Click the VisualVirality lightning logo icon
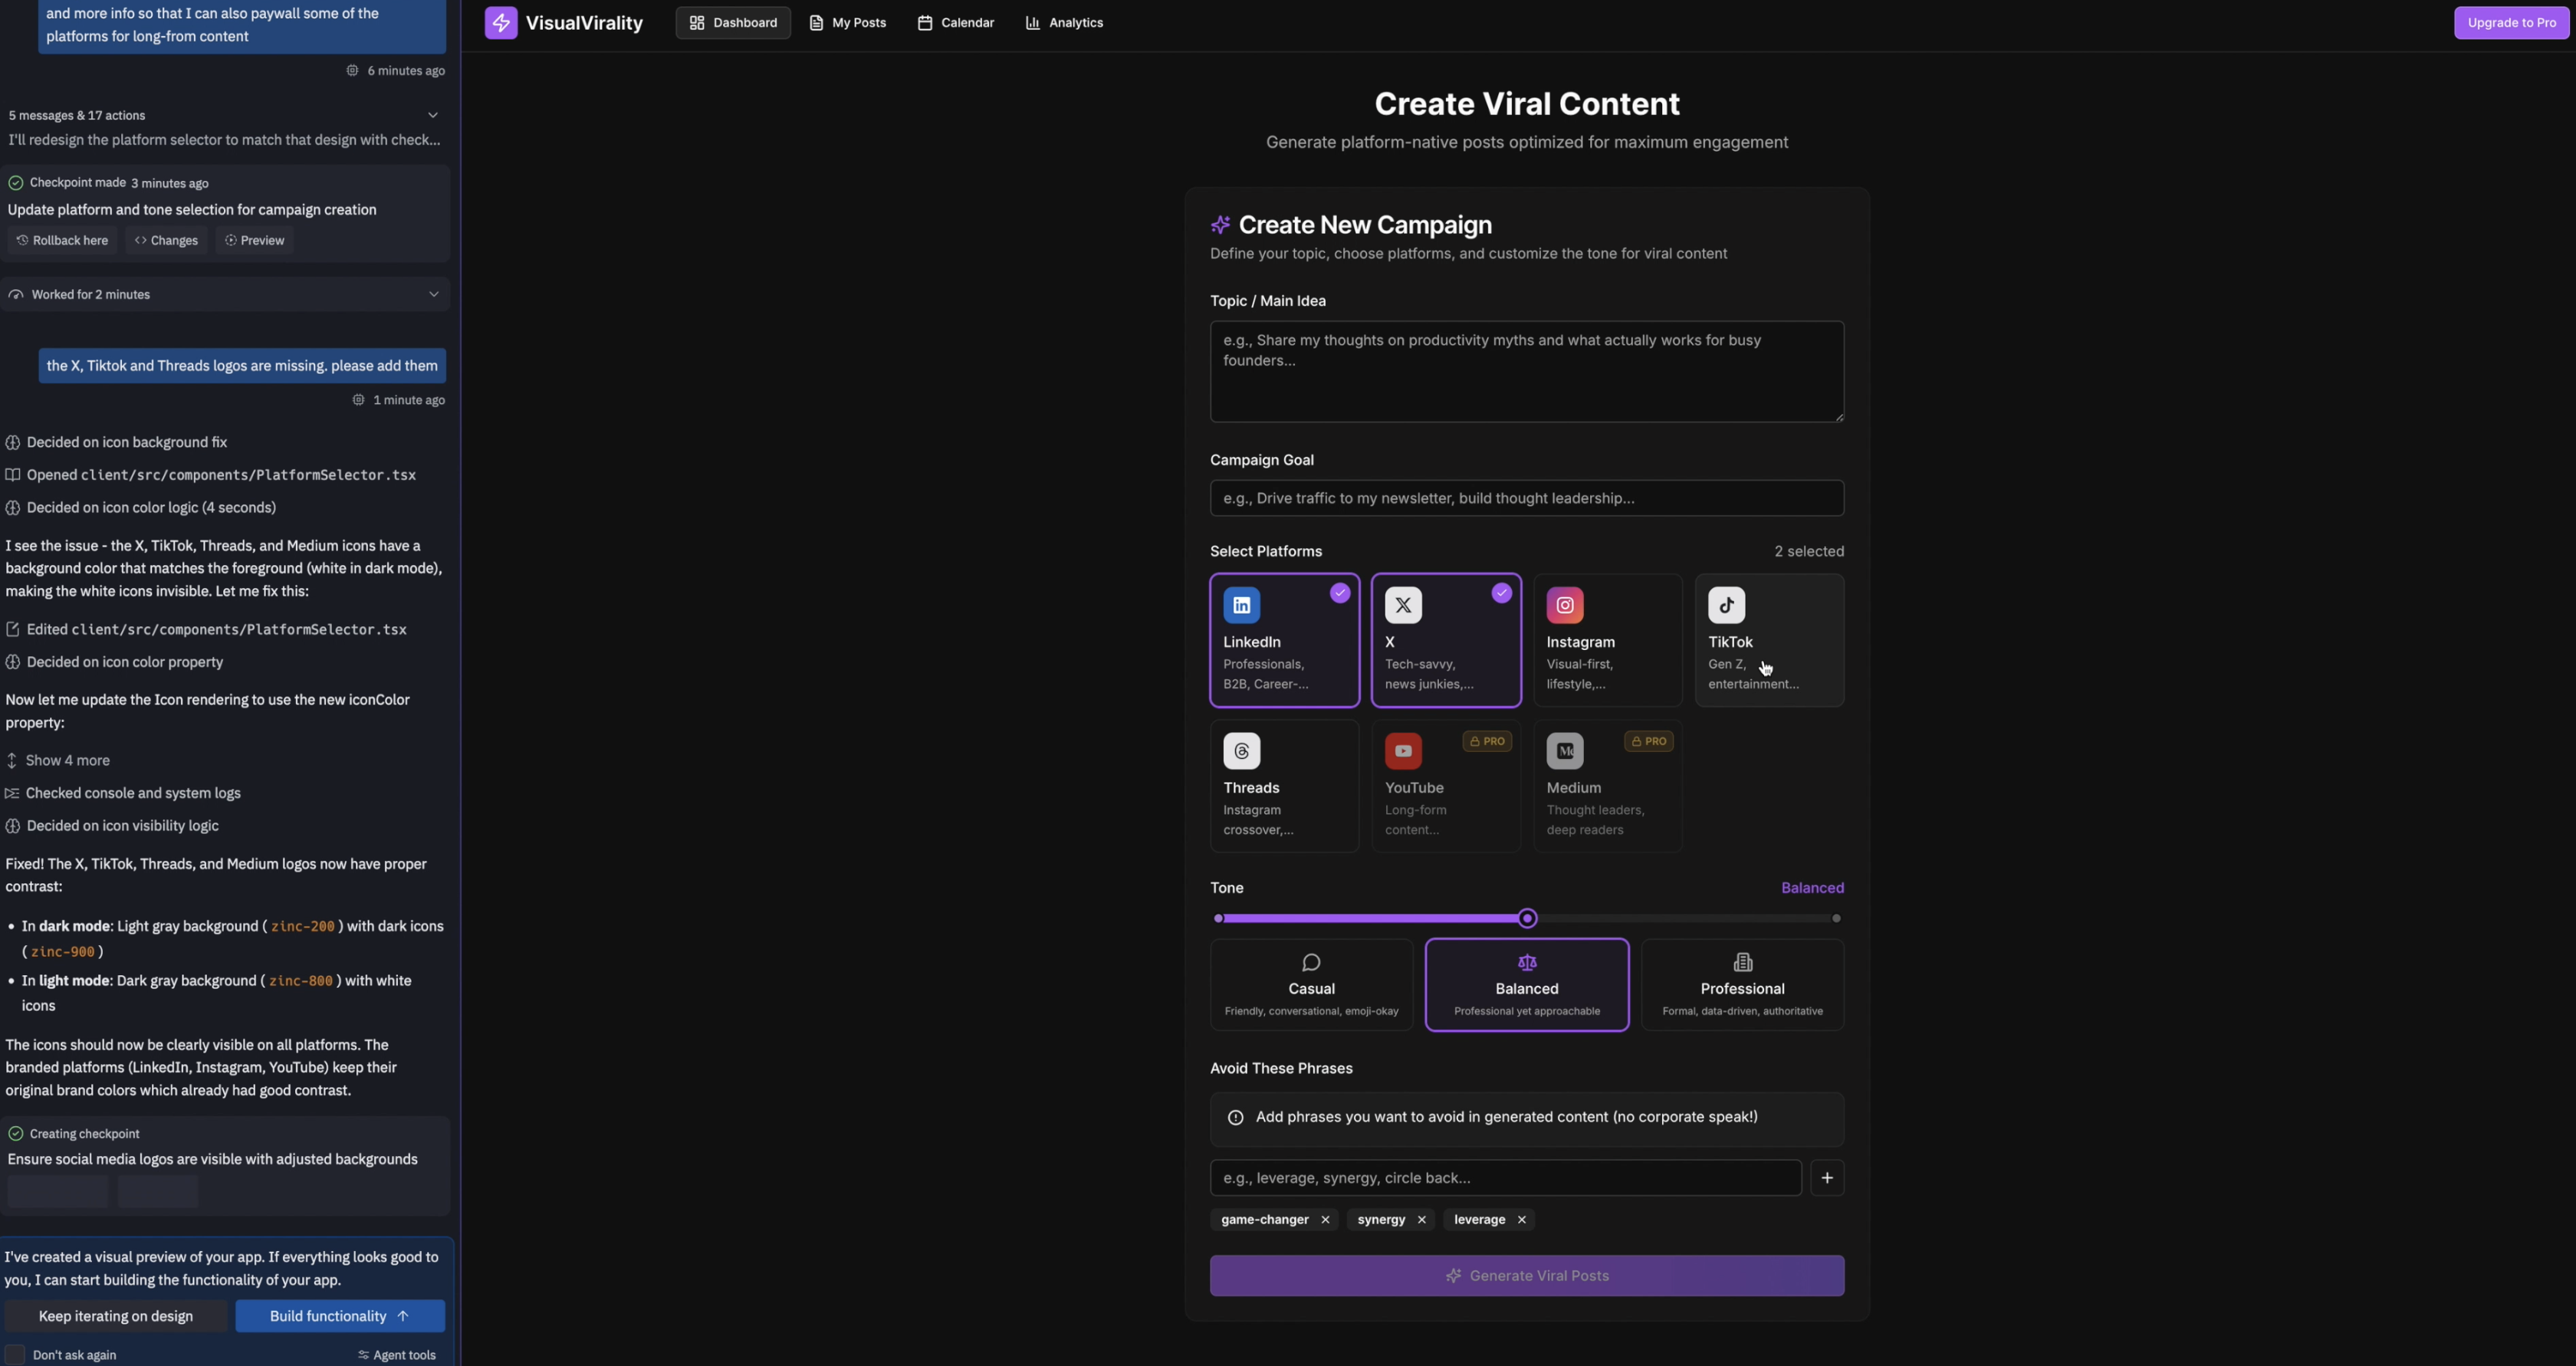Viewport: 2576px width, 1366px height. (x=501, y=22)
